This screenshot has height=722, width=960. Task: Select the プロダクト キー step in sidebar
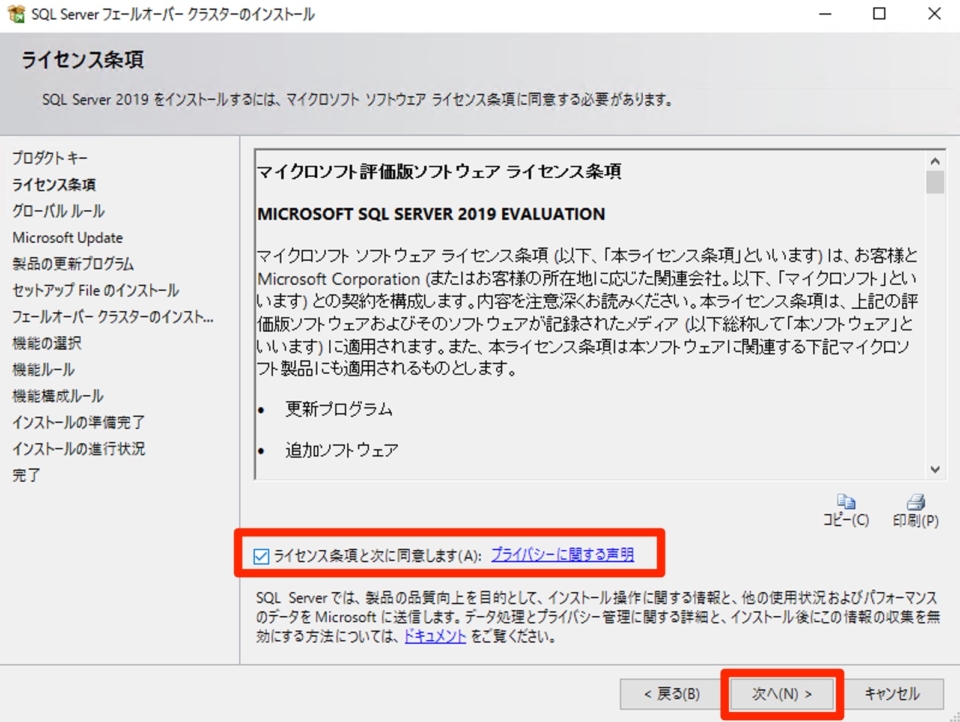50,158
